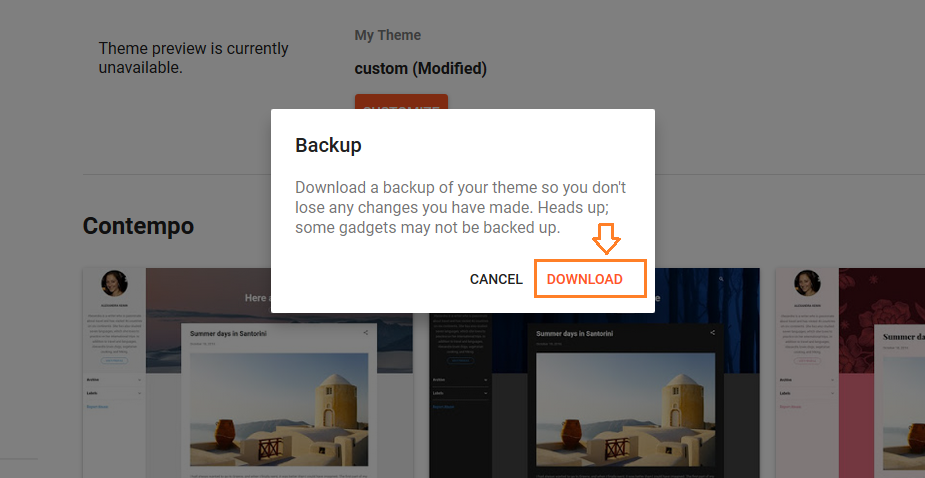Click the partially hidden orange Customize button
This screenshot has width=925, height=478.
coord(401,102)
